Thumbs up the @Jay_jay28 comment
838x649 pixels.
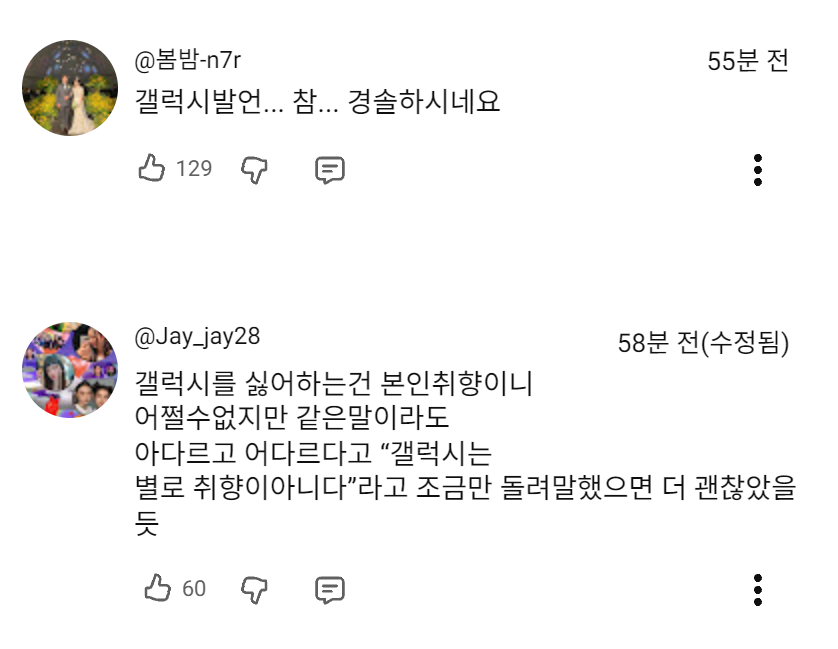pos(158,588)
